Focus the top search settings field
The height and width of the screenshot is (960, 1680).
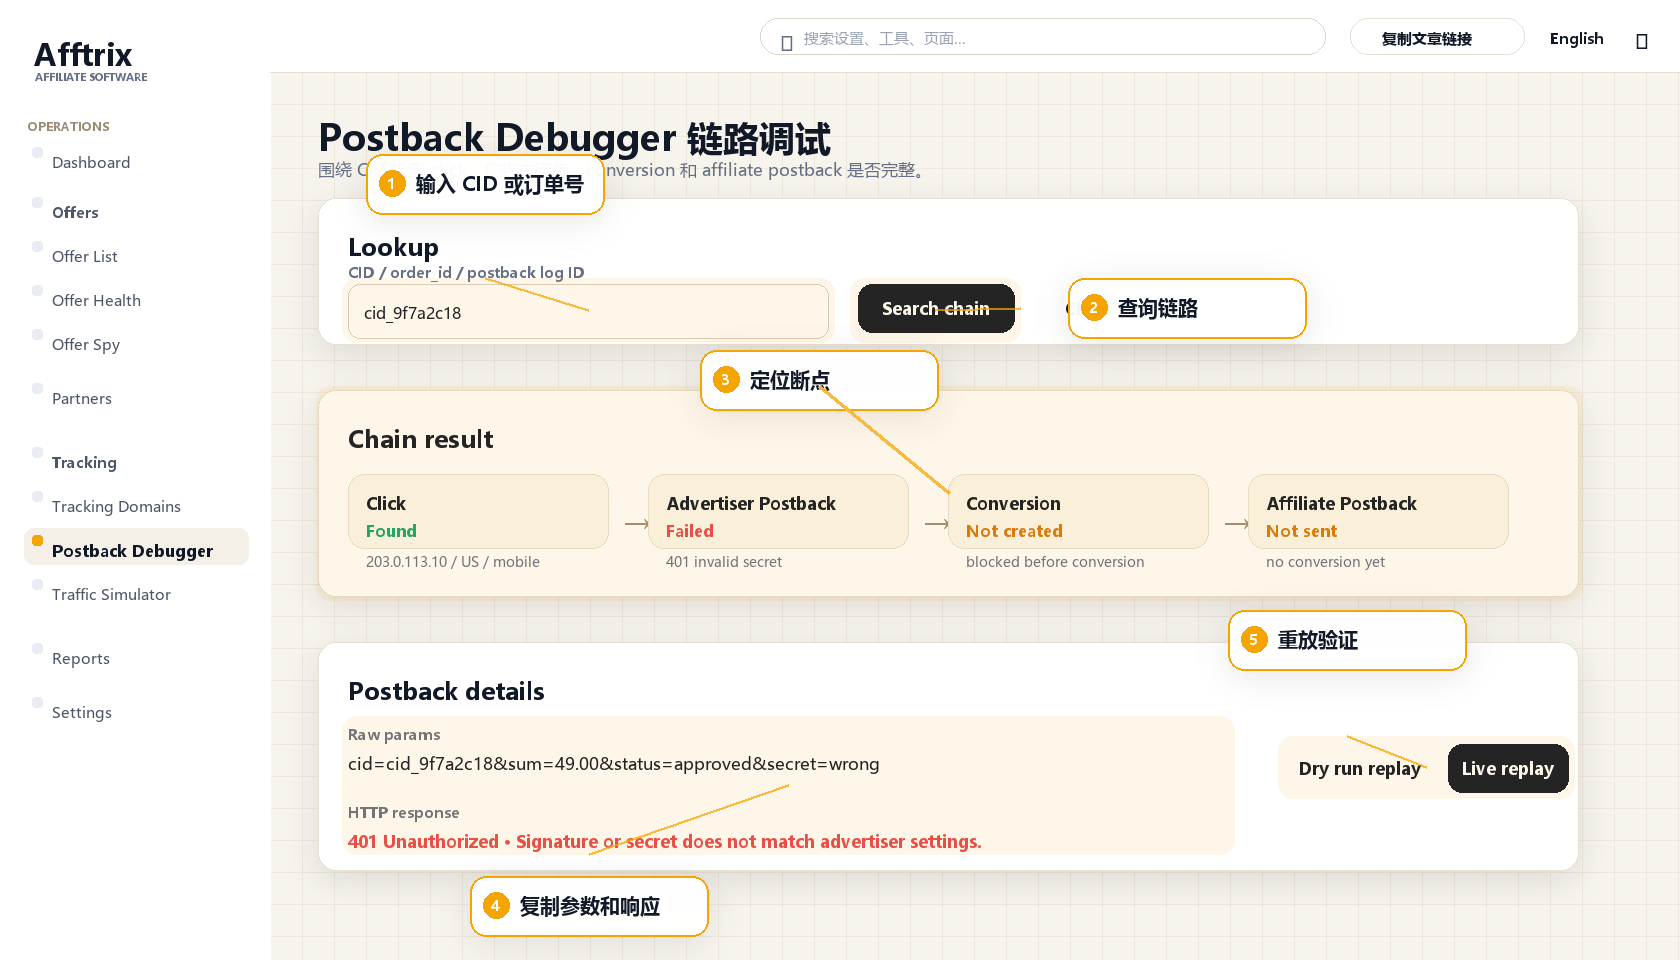coord(1043,38)
